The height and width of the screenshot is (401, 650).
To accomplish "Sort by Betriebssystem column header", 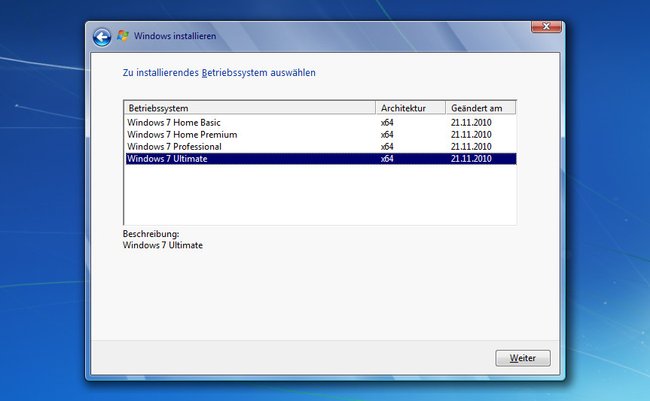I will (x=250, y=108).
